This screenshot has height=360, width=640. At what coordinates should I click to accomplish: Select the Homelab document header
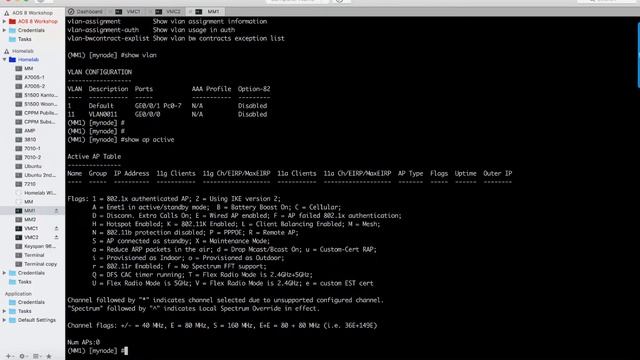point(23,51)
